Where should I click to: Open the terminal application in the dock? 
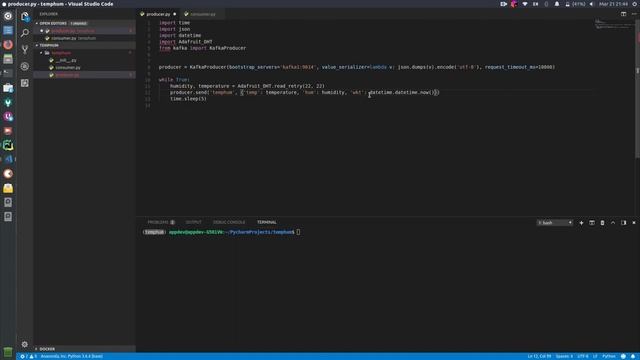tap(8, 73)
